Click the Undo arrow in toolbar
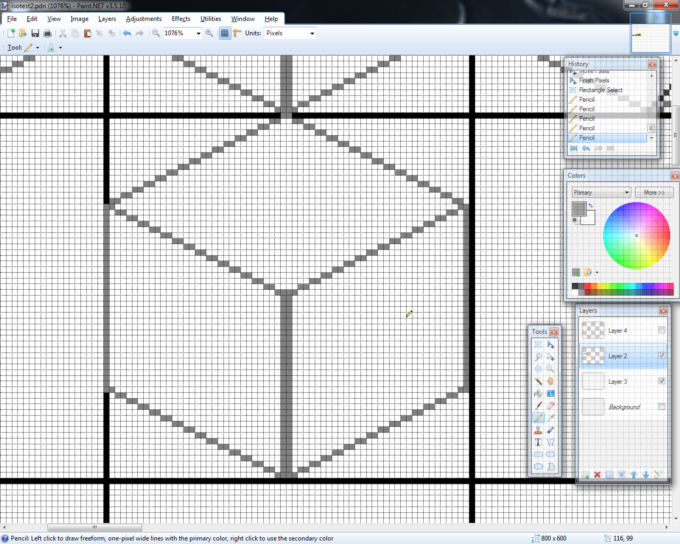This screenshot has width=680, height=544. click(127, 33)
